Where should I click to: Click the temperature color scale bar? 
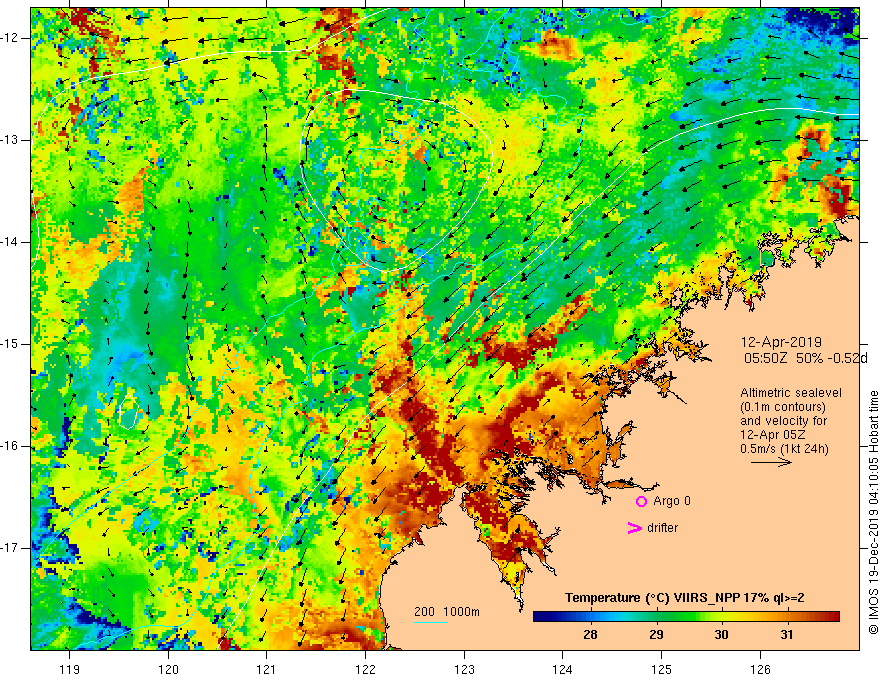[686, 617]
